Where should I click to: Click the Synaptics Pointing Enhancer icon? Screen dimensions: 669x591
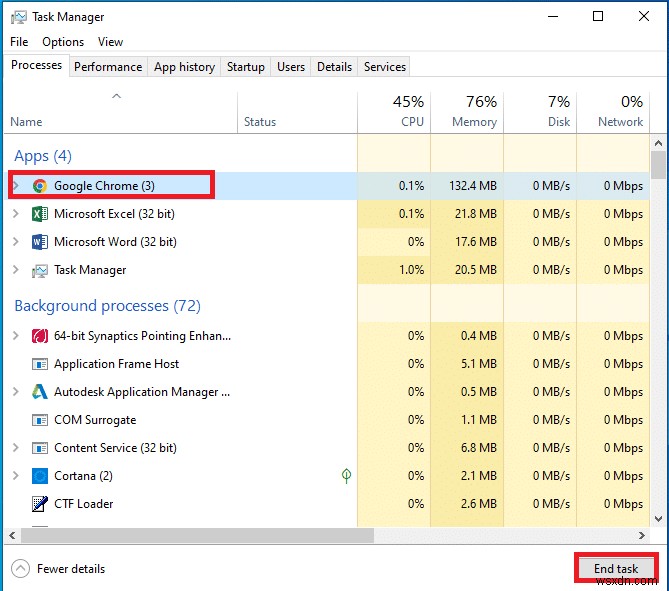click(40, 336)
